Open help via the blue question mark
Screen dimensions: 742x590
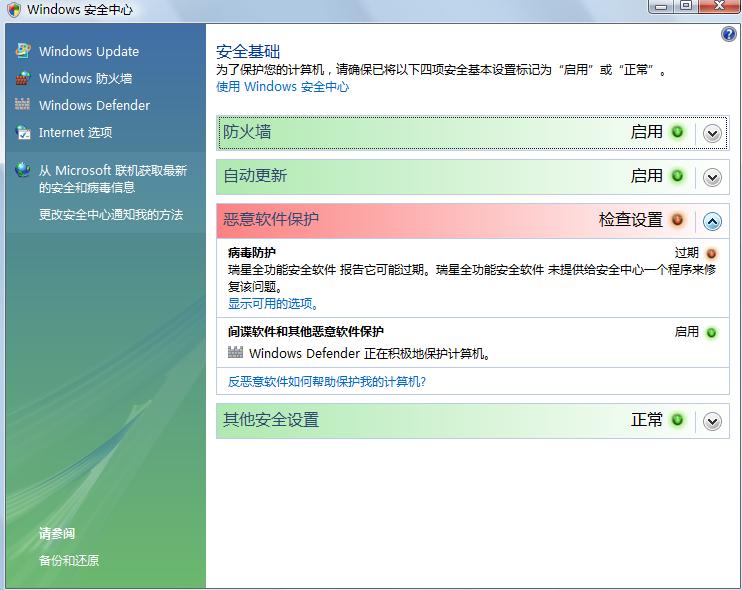click(x=728, y=34)
